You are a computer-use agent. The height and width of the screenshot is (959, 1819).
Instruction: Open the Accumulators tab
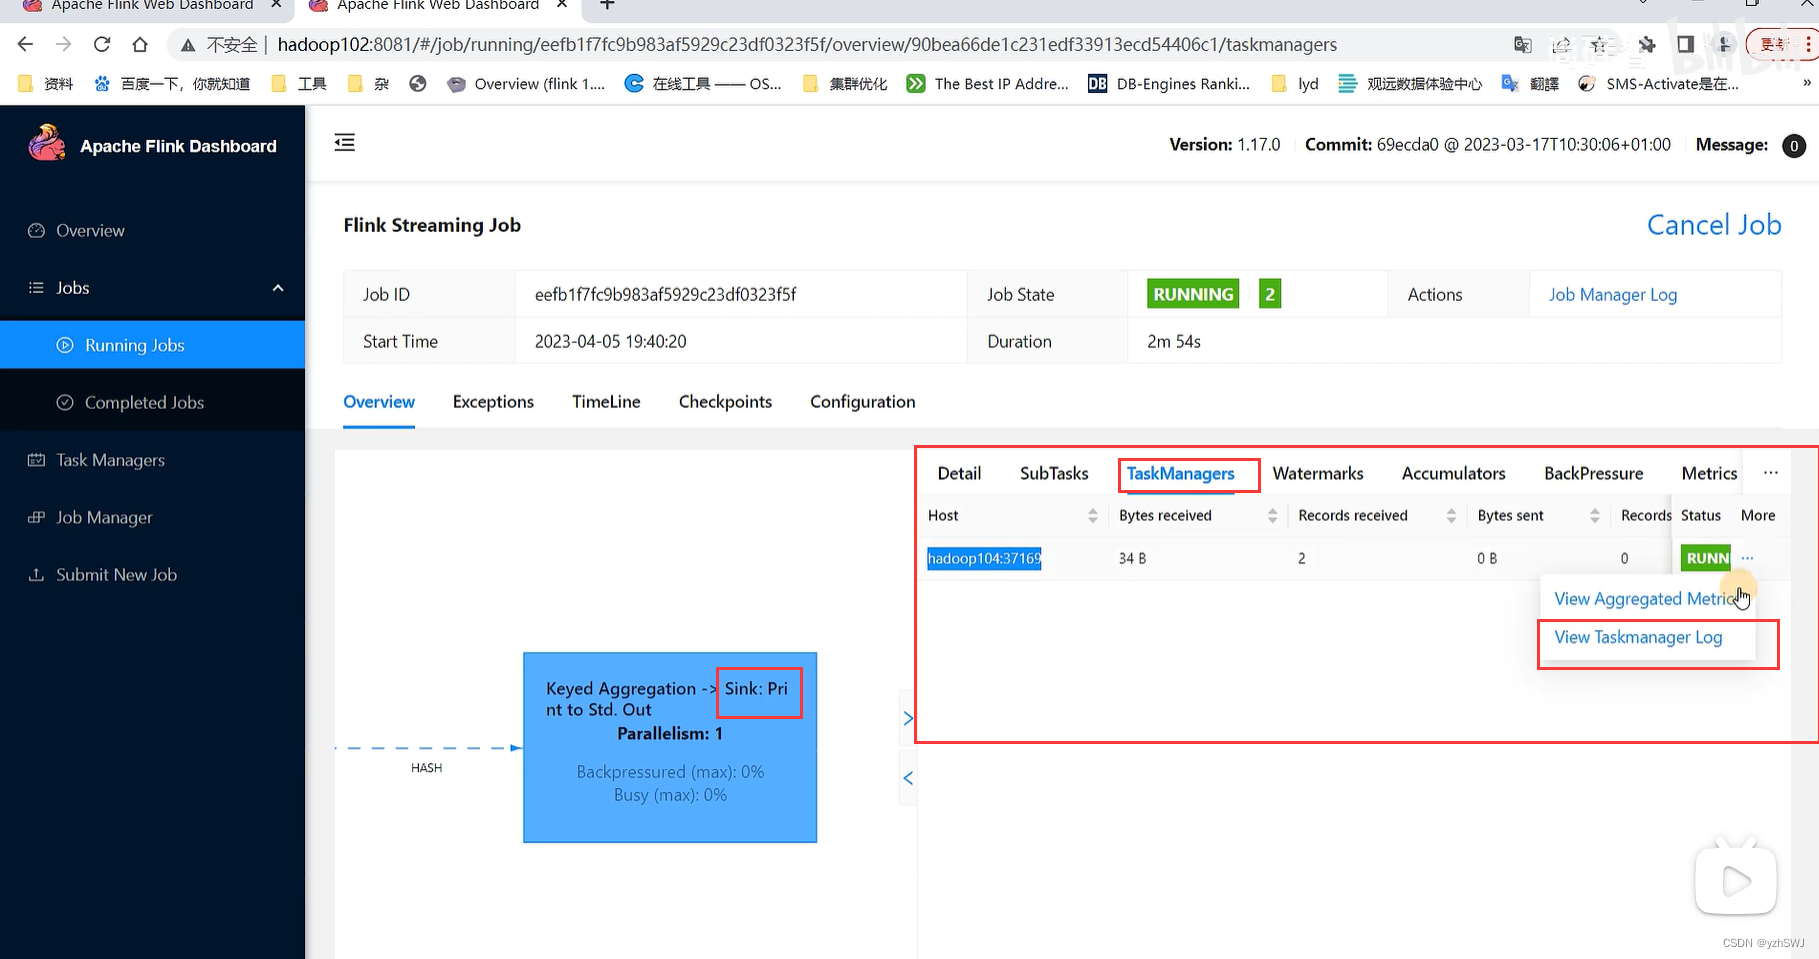[x=1453, y=474]
